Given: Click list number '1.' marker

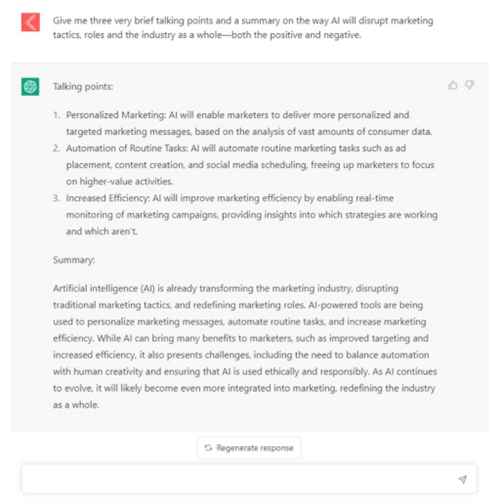Looking at the screenshot, I should [57, 115].
